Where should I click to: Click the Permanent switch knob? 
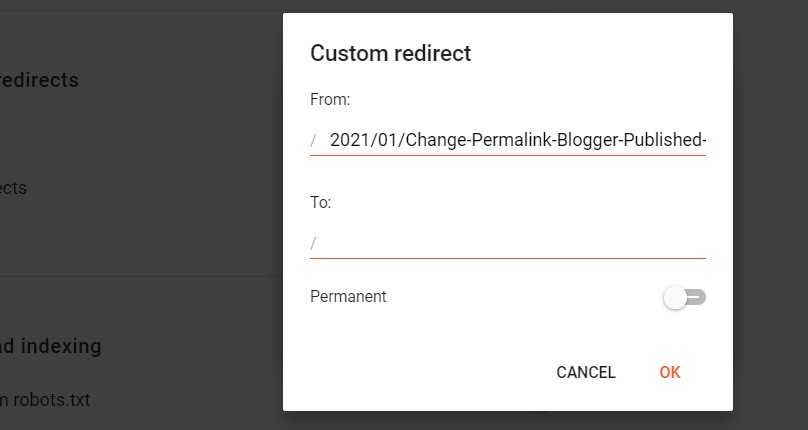pos(676,297)
